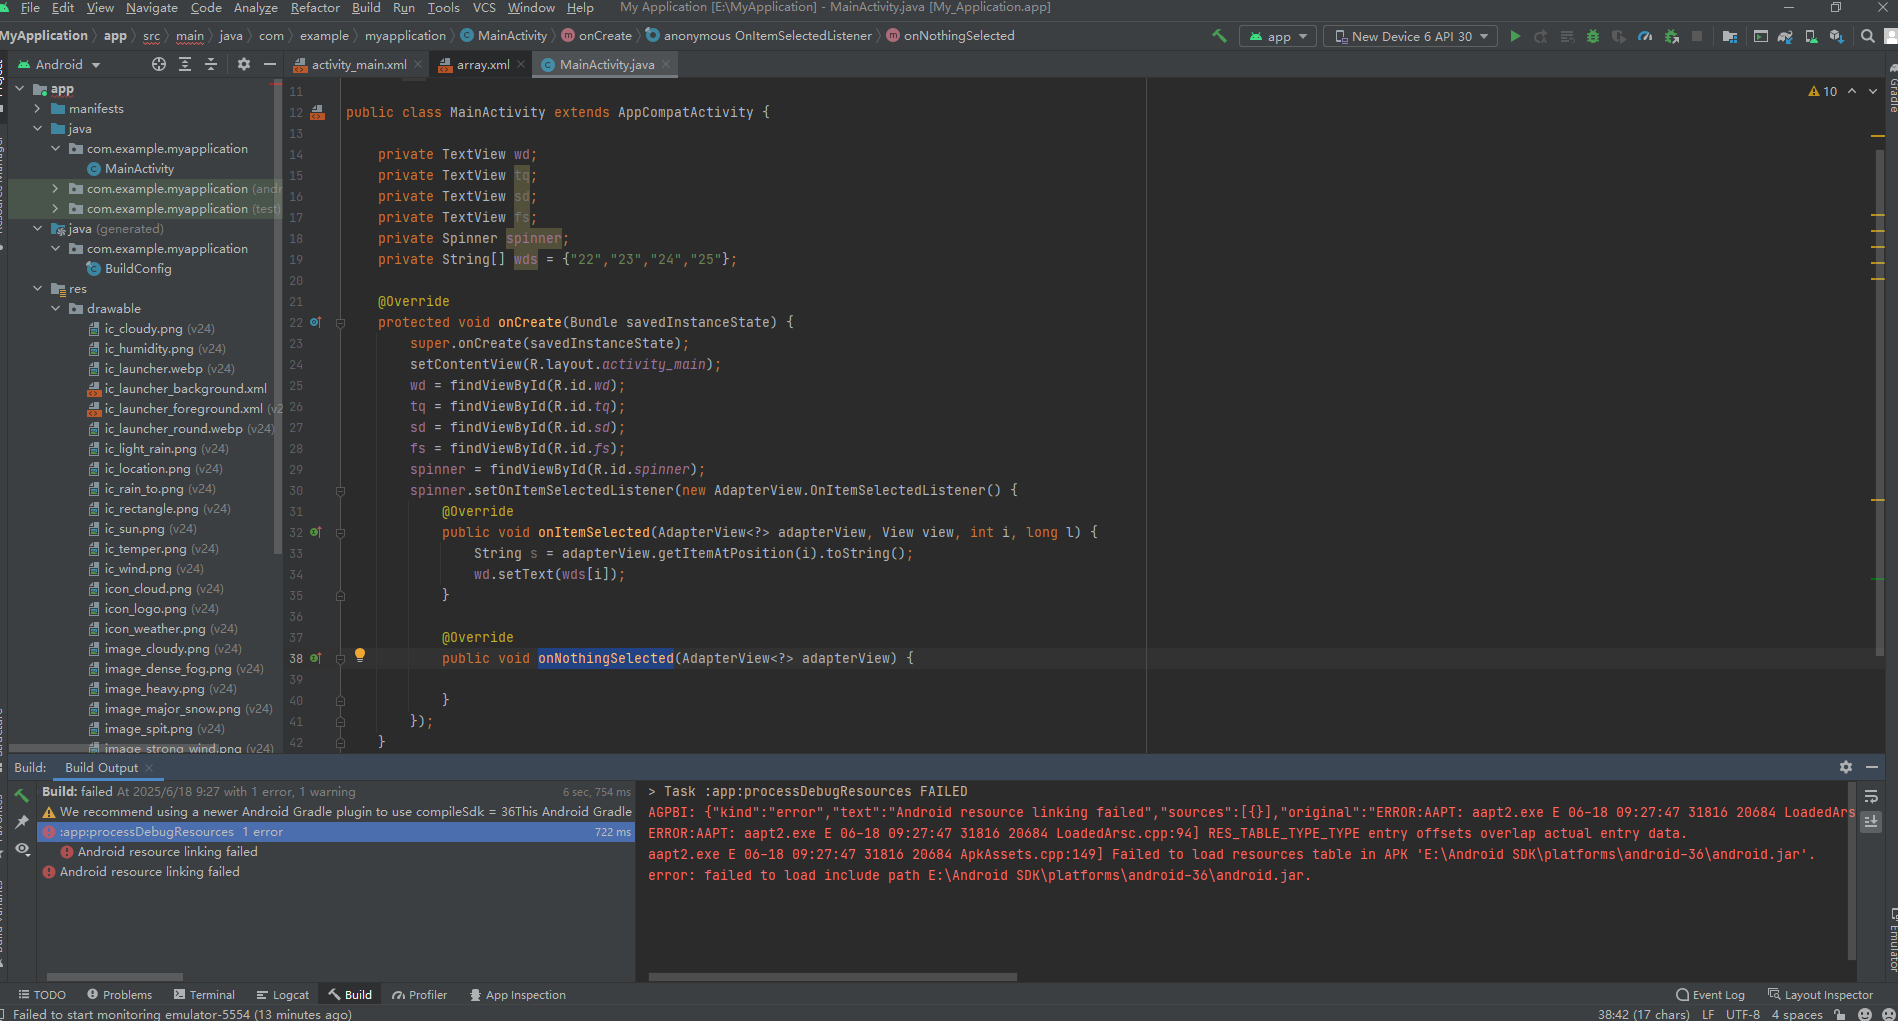Open the AVD Device Manager icon

[x=1811, y=36]
